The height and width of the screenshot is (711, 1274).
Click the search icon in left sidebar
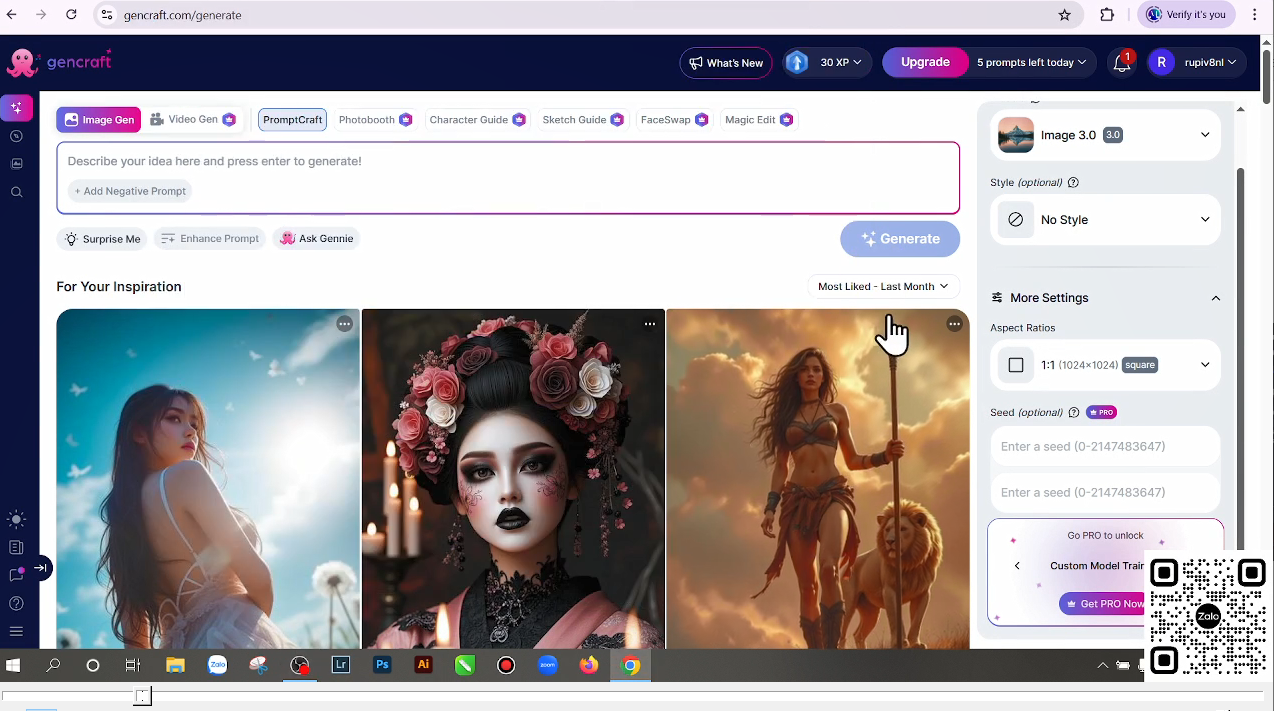16,192
